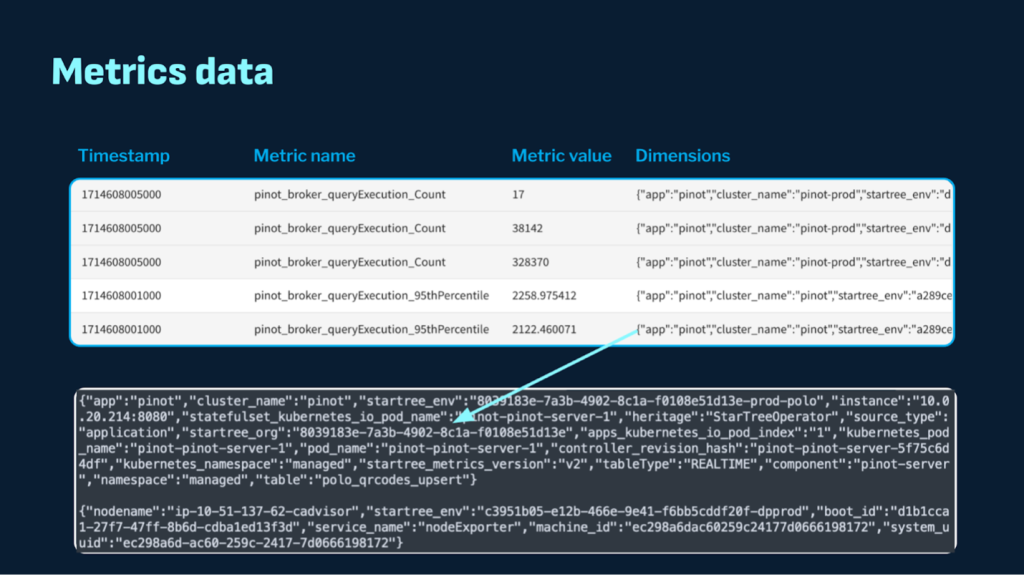1024x577 pixels.
Task: Click the expanded JSON containing "polo_qrcodes_upsert"
Action: click(514, 441)
